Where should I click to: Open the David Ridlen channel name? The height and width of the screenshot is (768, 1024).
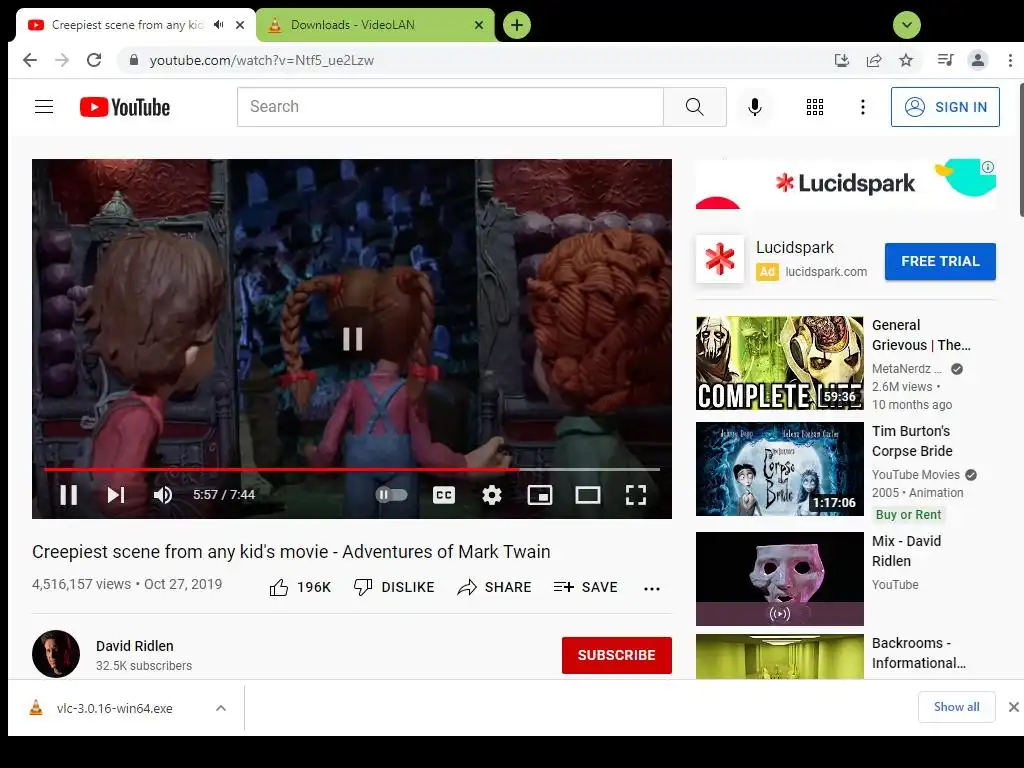135,646
